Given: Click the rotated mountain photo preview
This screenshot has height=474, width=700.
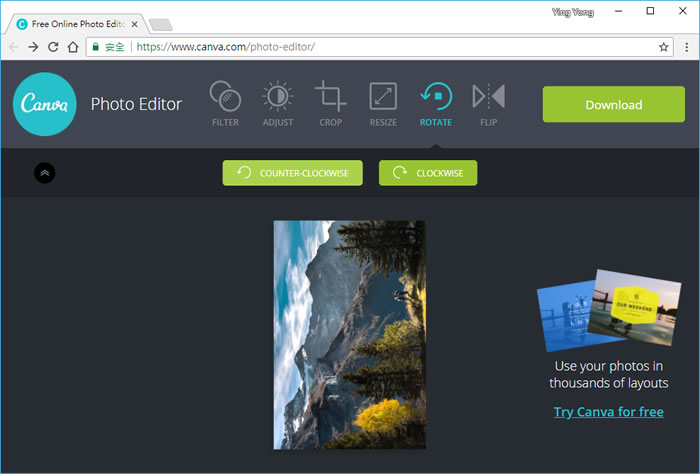Looking at the screenshot, I should click(349, 334).
